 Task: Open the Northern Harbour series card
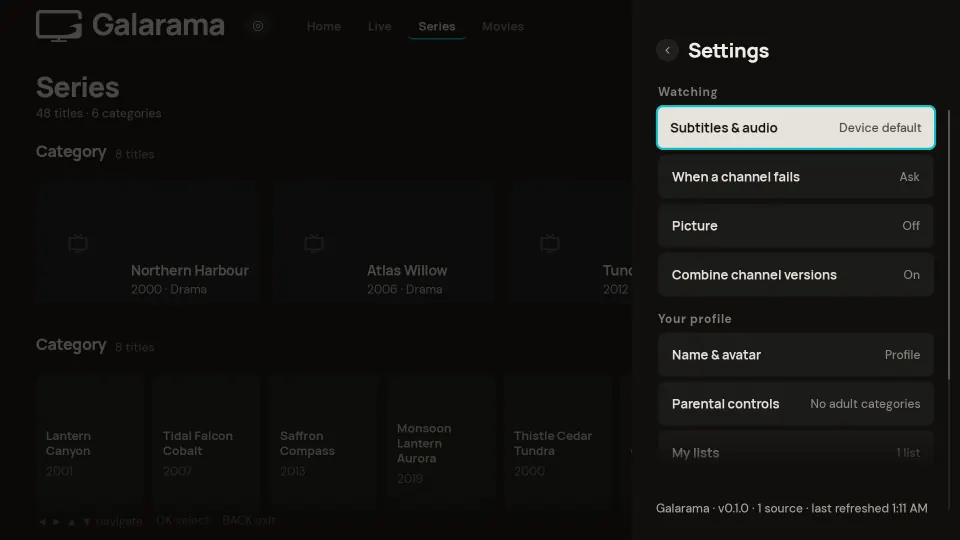click(148, 243)
